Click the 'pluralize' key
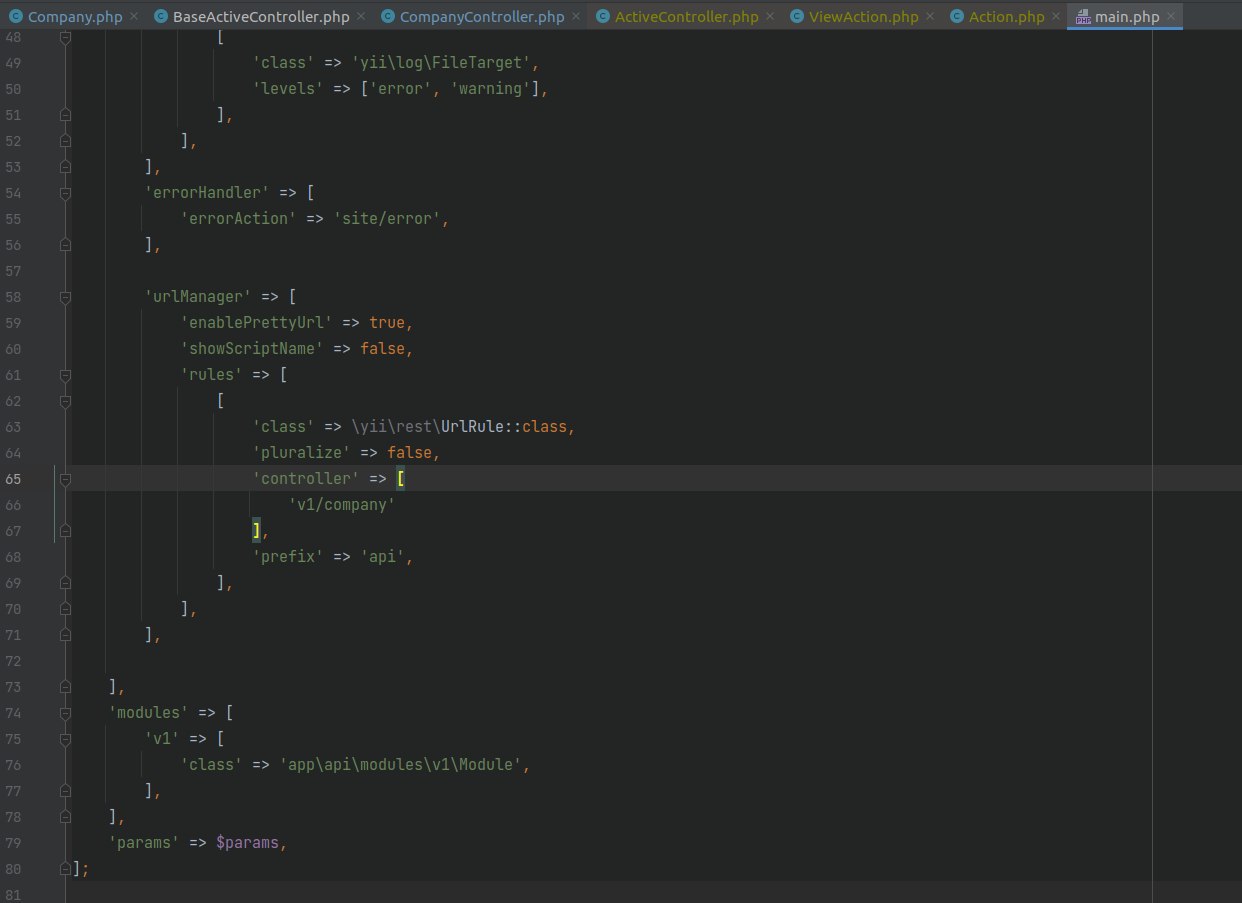This screenshot has width=1242, height=903. [x=301, y=453]
